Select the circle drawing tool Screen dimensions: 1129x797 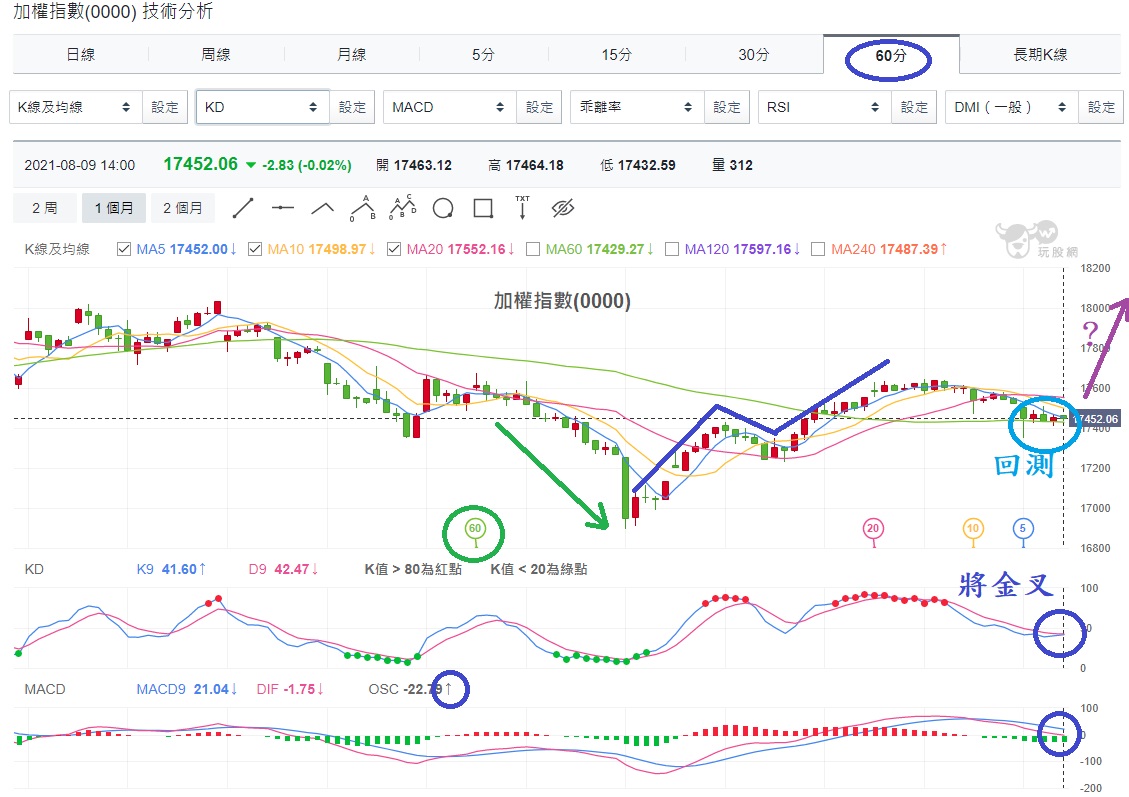click(443, 208)
